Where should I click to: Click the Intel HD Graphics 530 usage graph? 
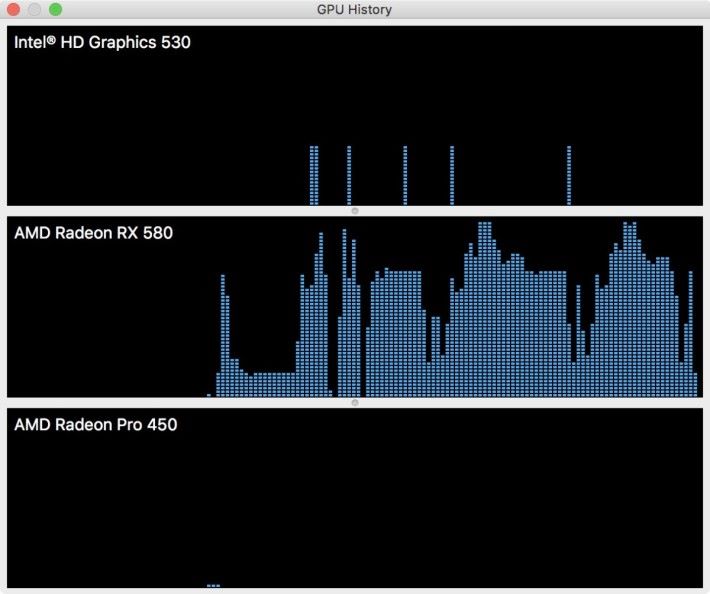[x=355, y=115]
